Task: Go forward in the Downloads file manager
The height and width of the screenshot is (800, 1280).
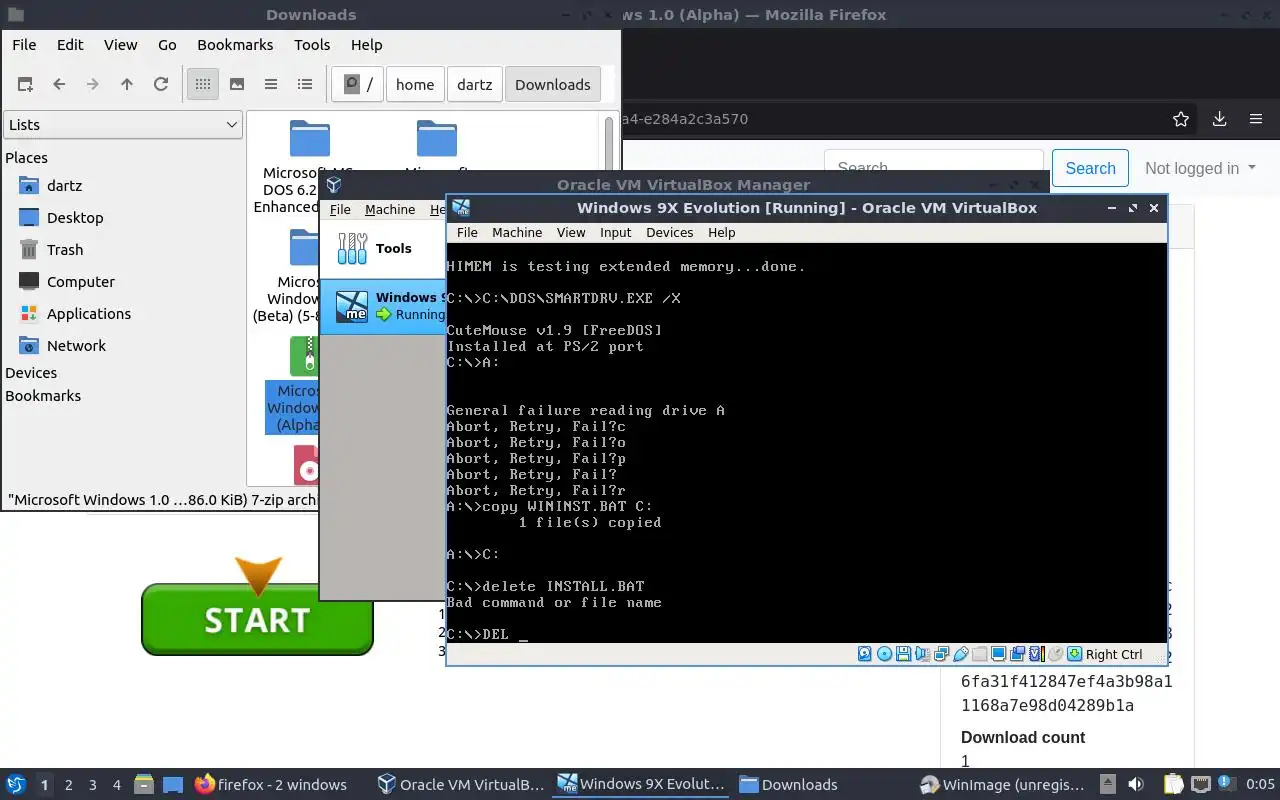Action: click(x=93, y=85)
